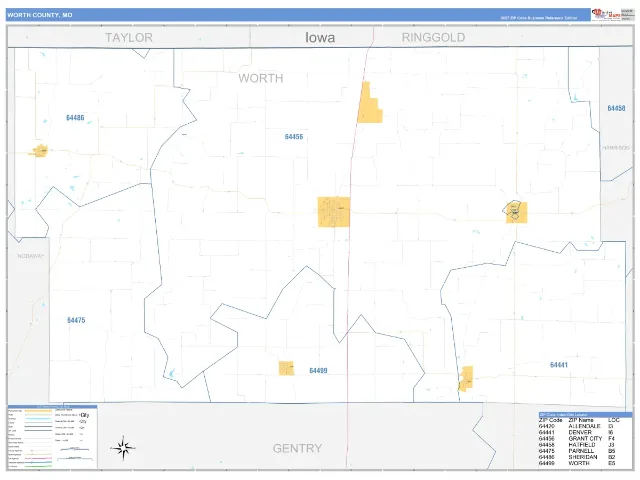The width and height of the screenshot is (640, 480).
Task: Click SHERIDAN in the ZIP index table
Action: [583, 457]
